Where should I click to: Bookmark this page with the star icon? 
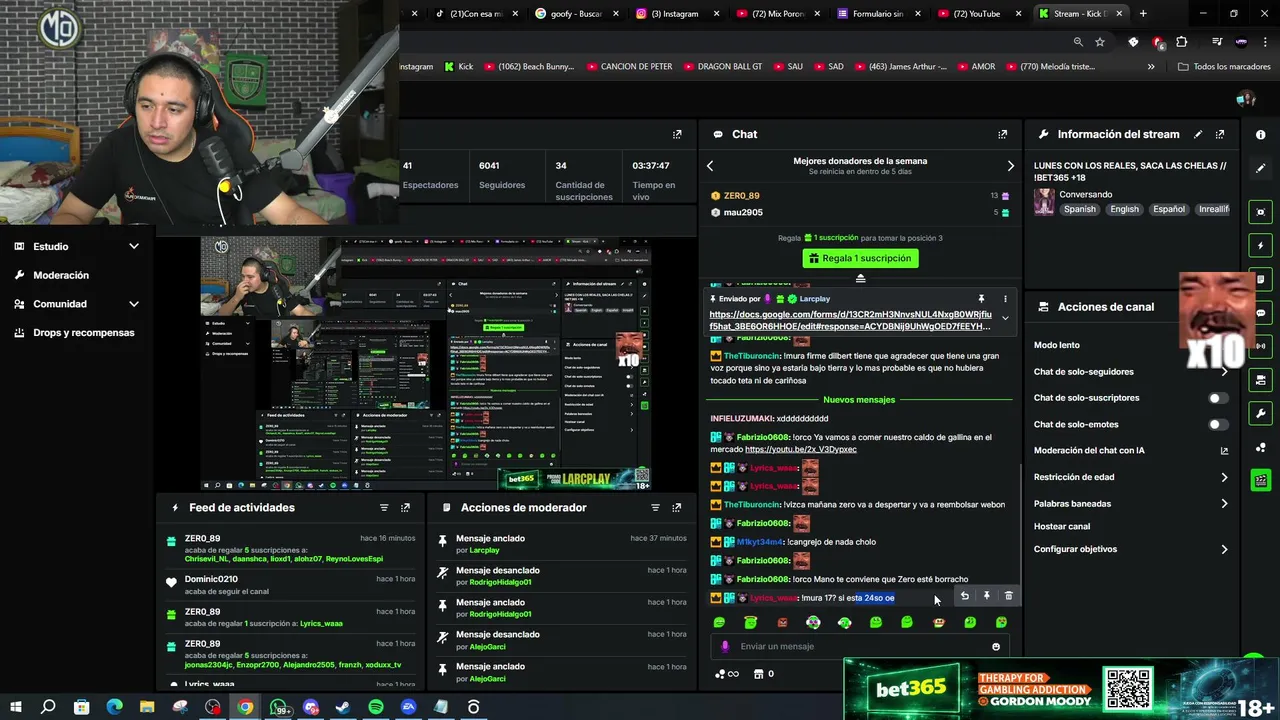pos(1100,42)
